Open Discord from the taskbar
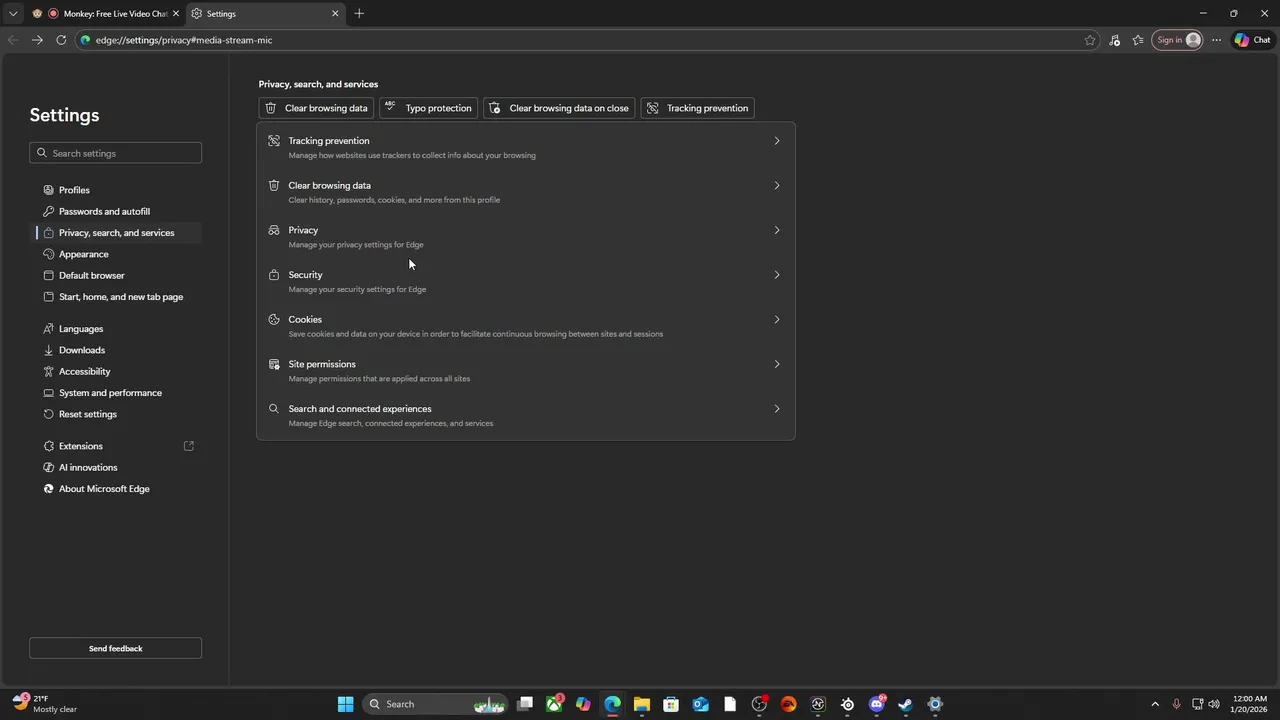 coord(877,704)
